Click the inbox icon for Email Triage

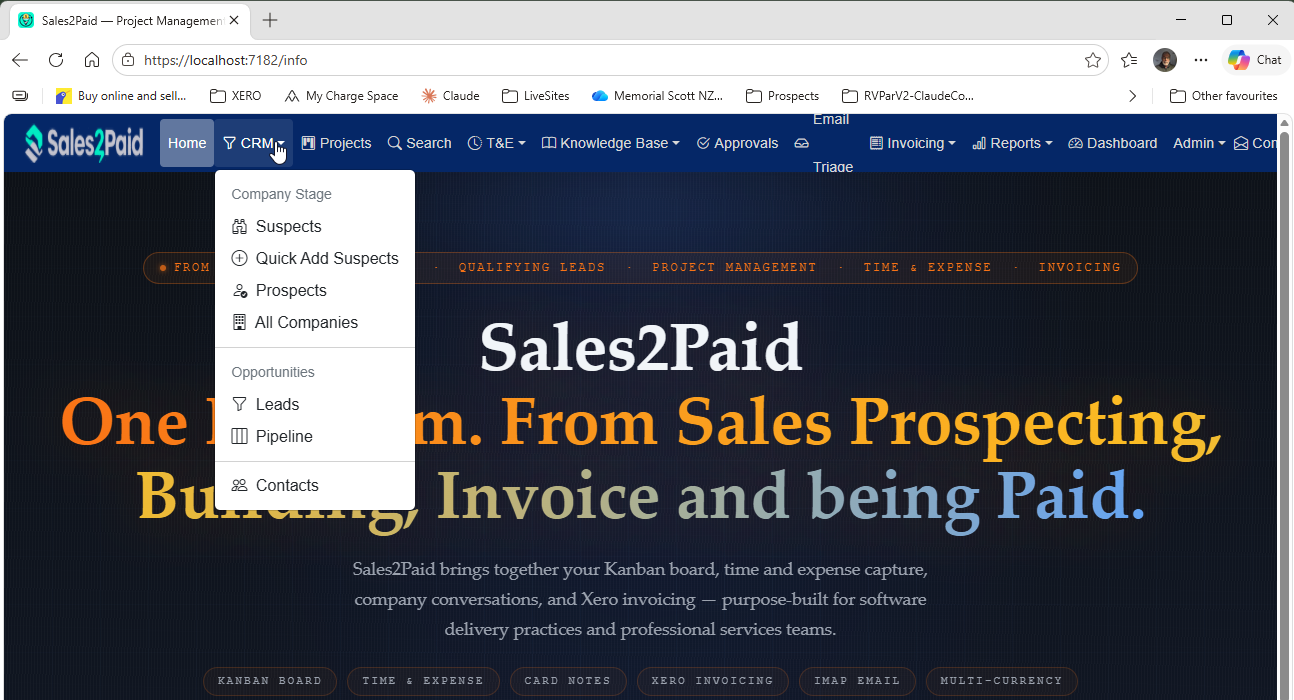tap(801, 143)
